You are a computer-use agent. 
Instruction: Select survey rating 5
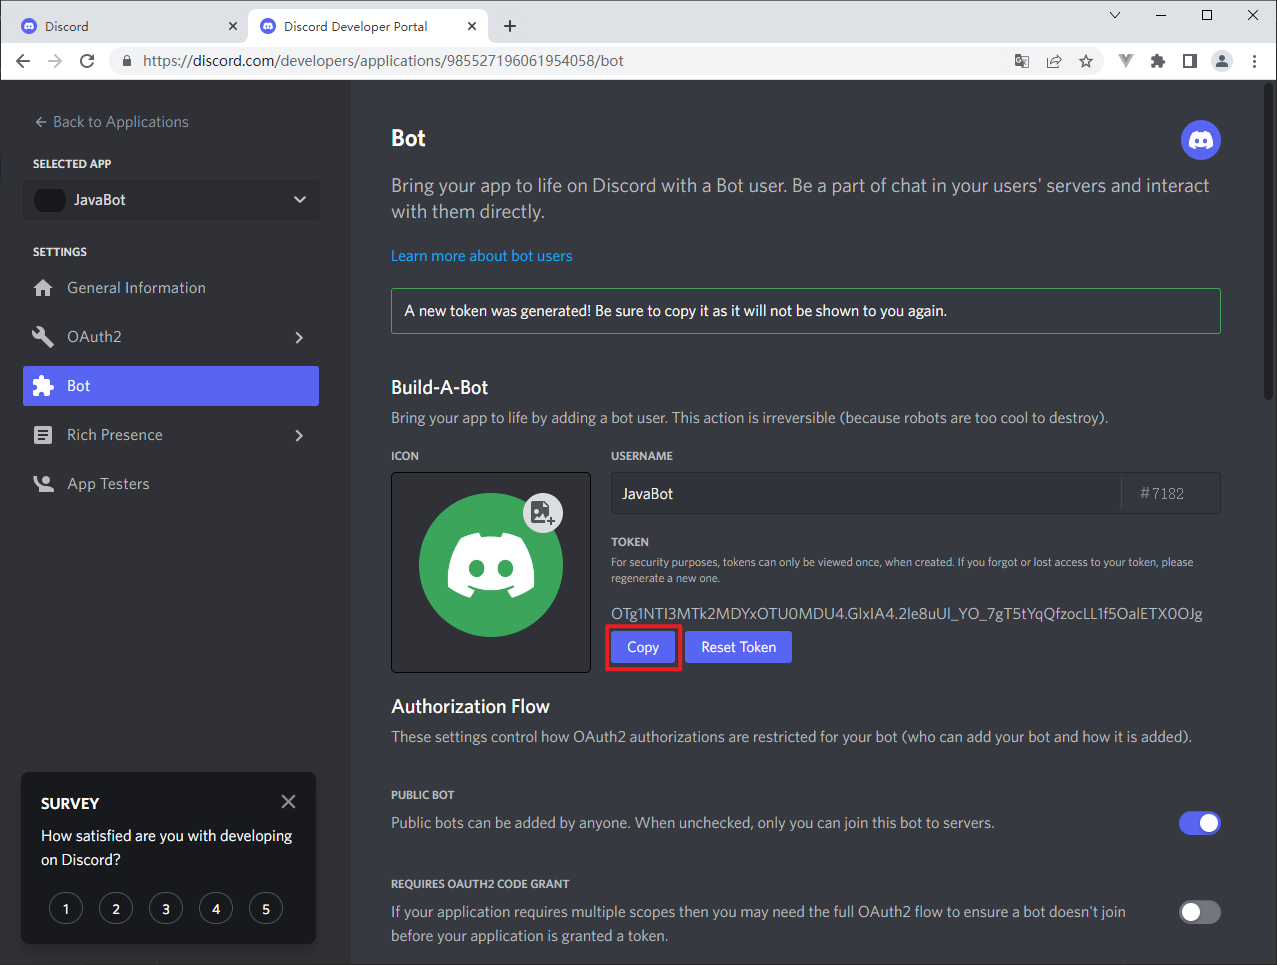pyautogui.click(x=266, y=909)
